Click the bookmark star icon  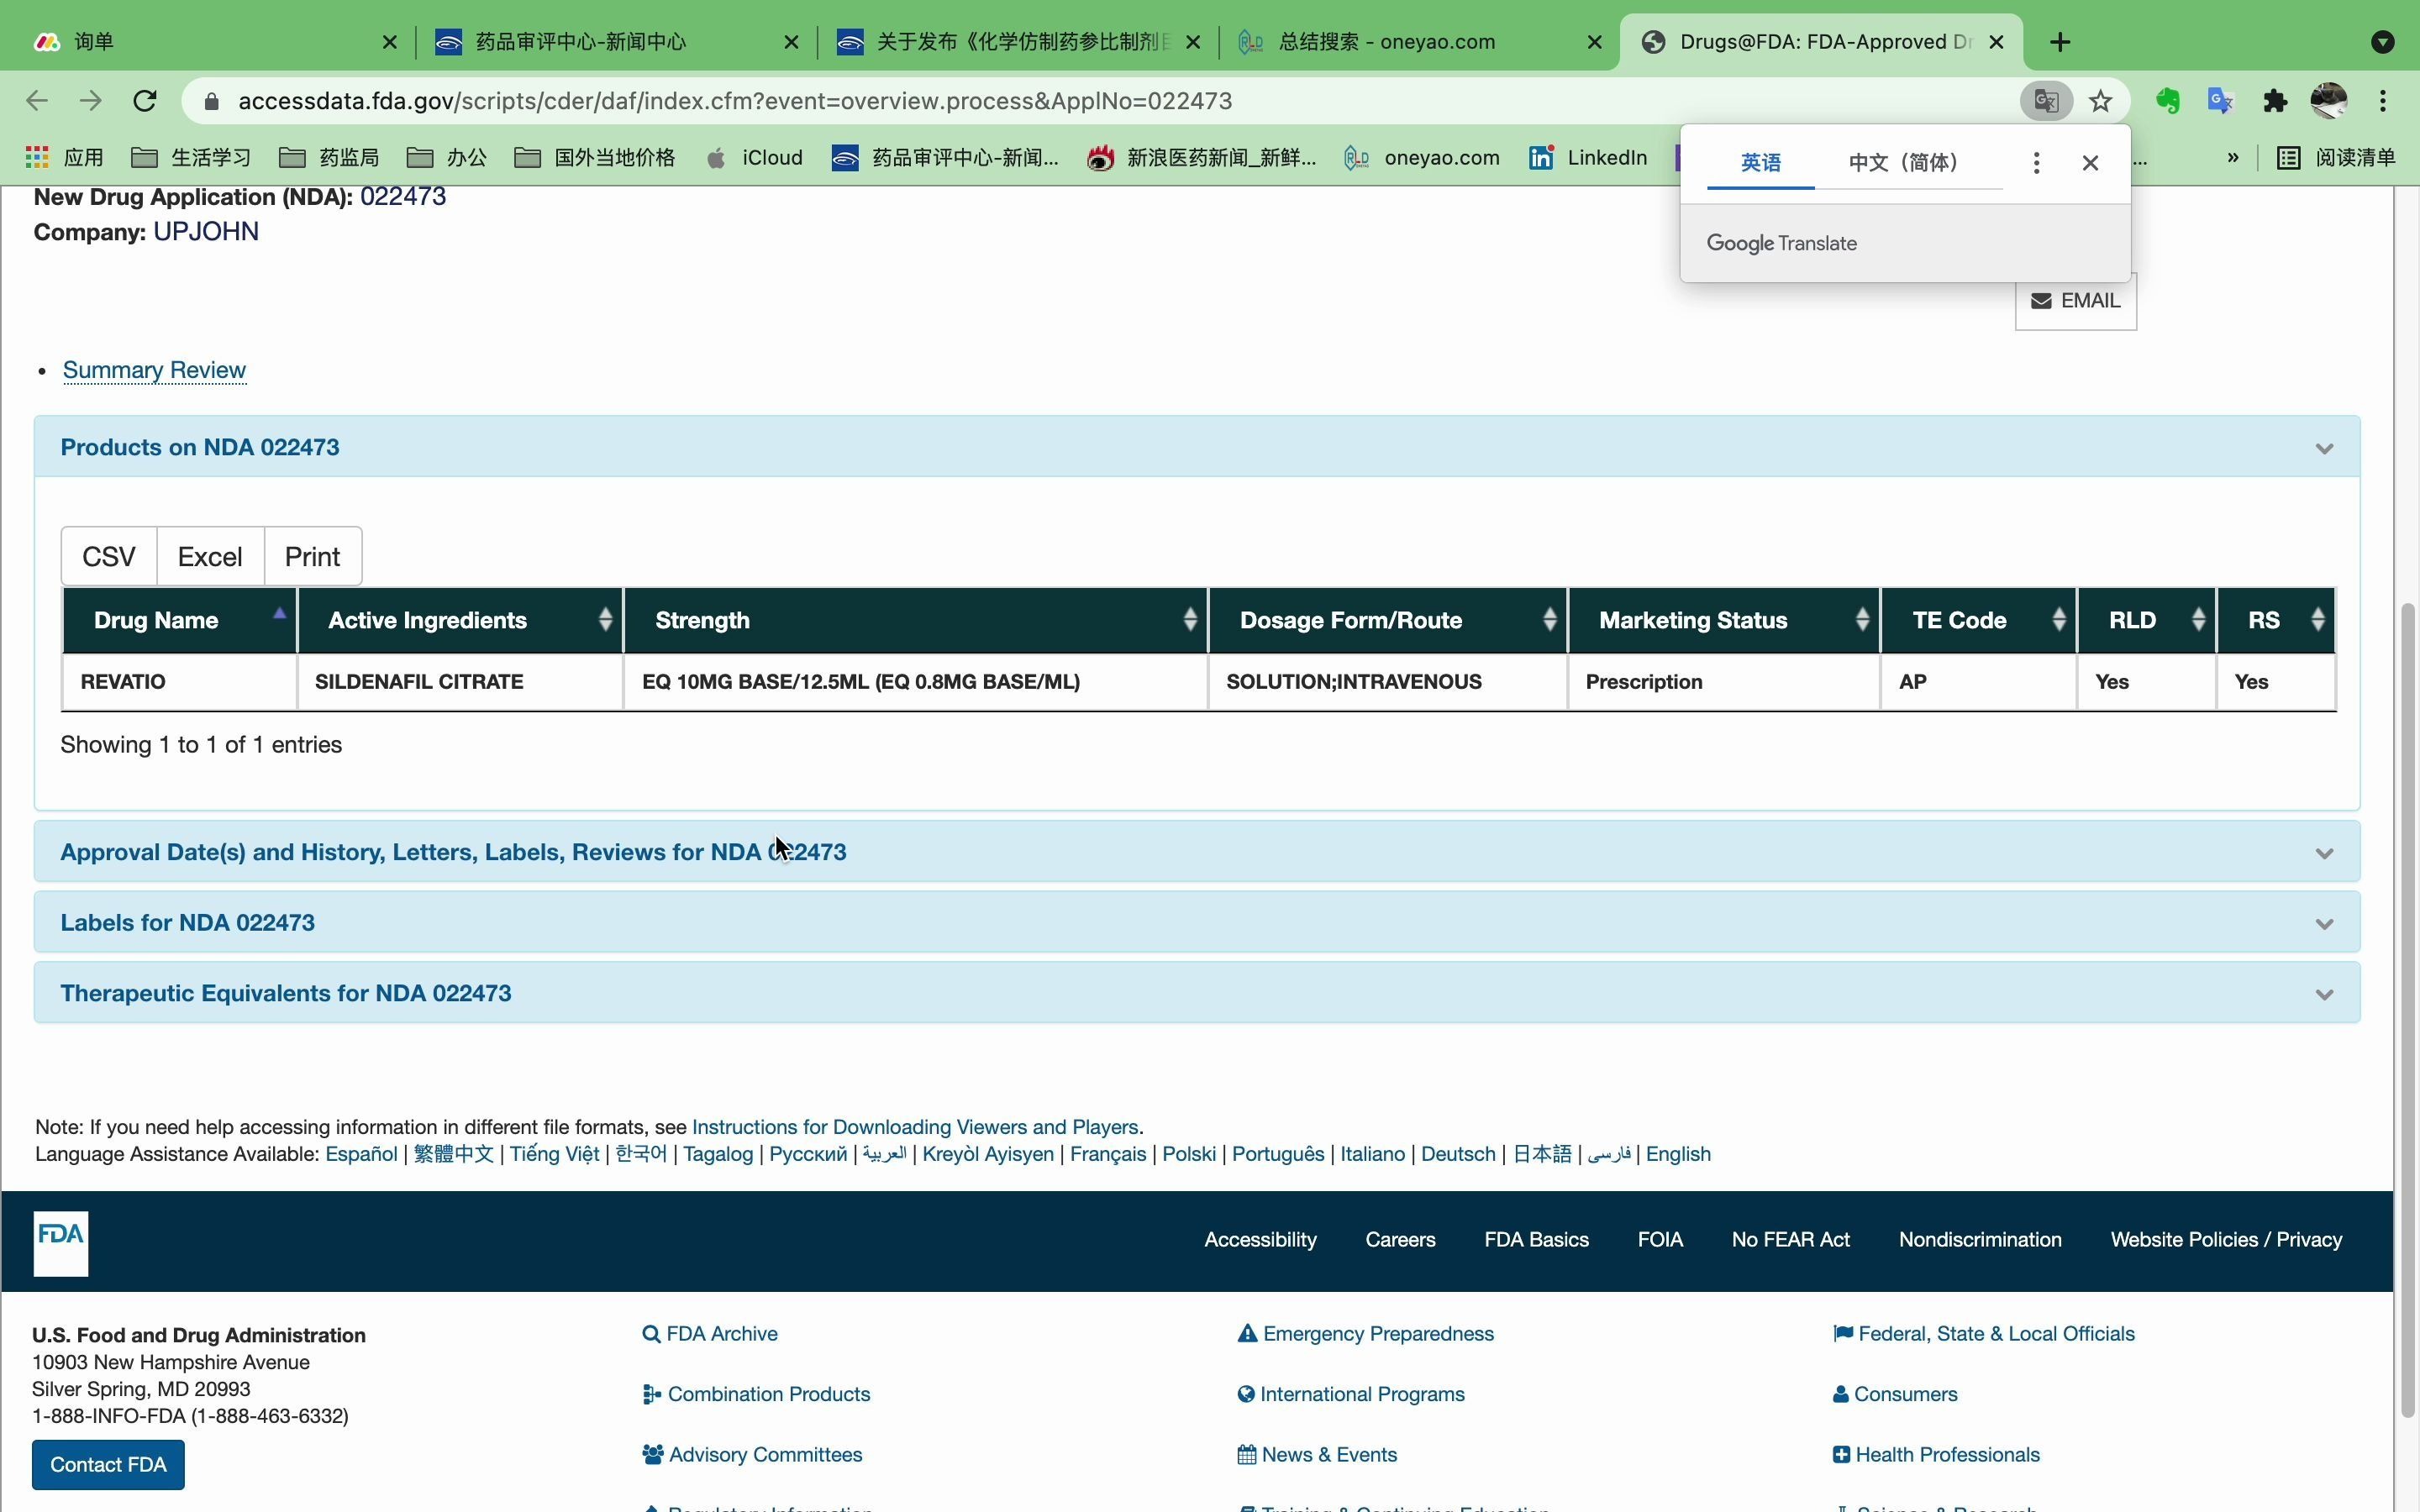(x=2102, y=99)
